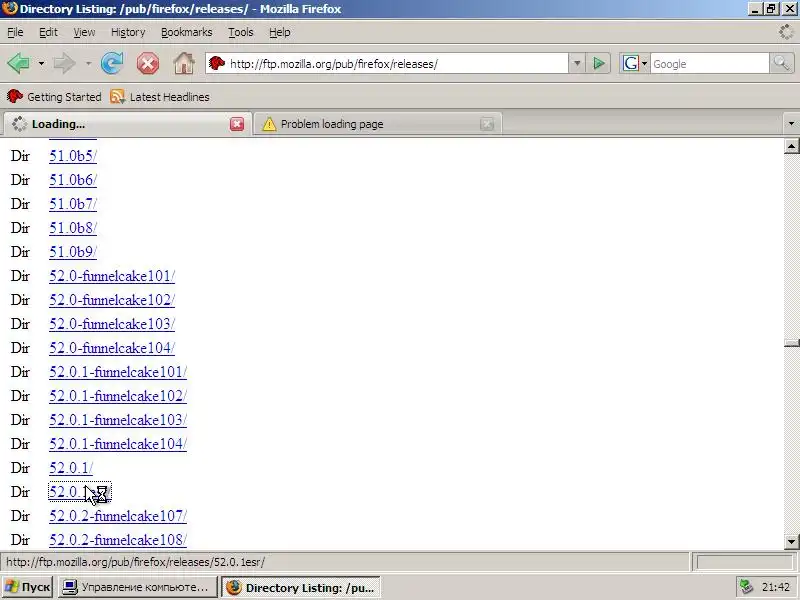800x600 pixels.
Task: Open Getting Started bookmark
Action: coord(54,97)
